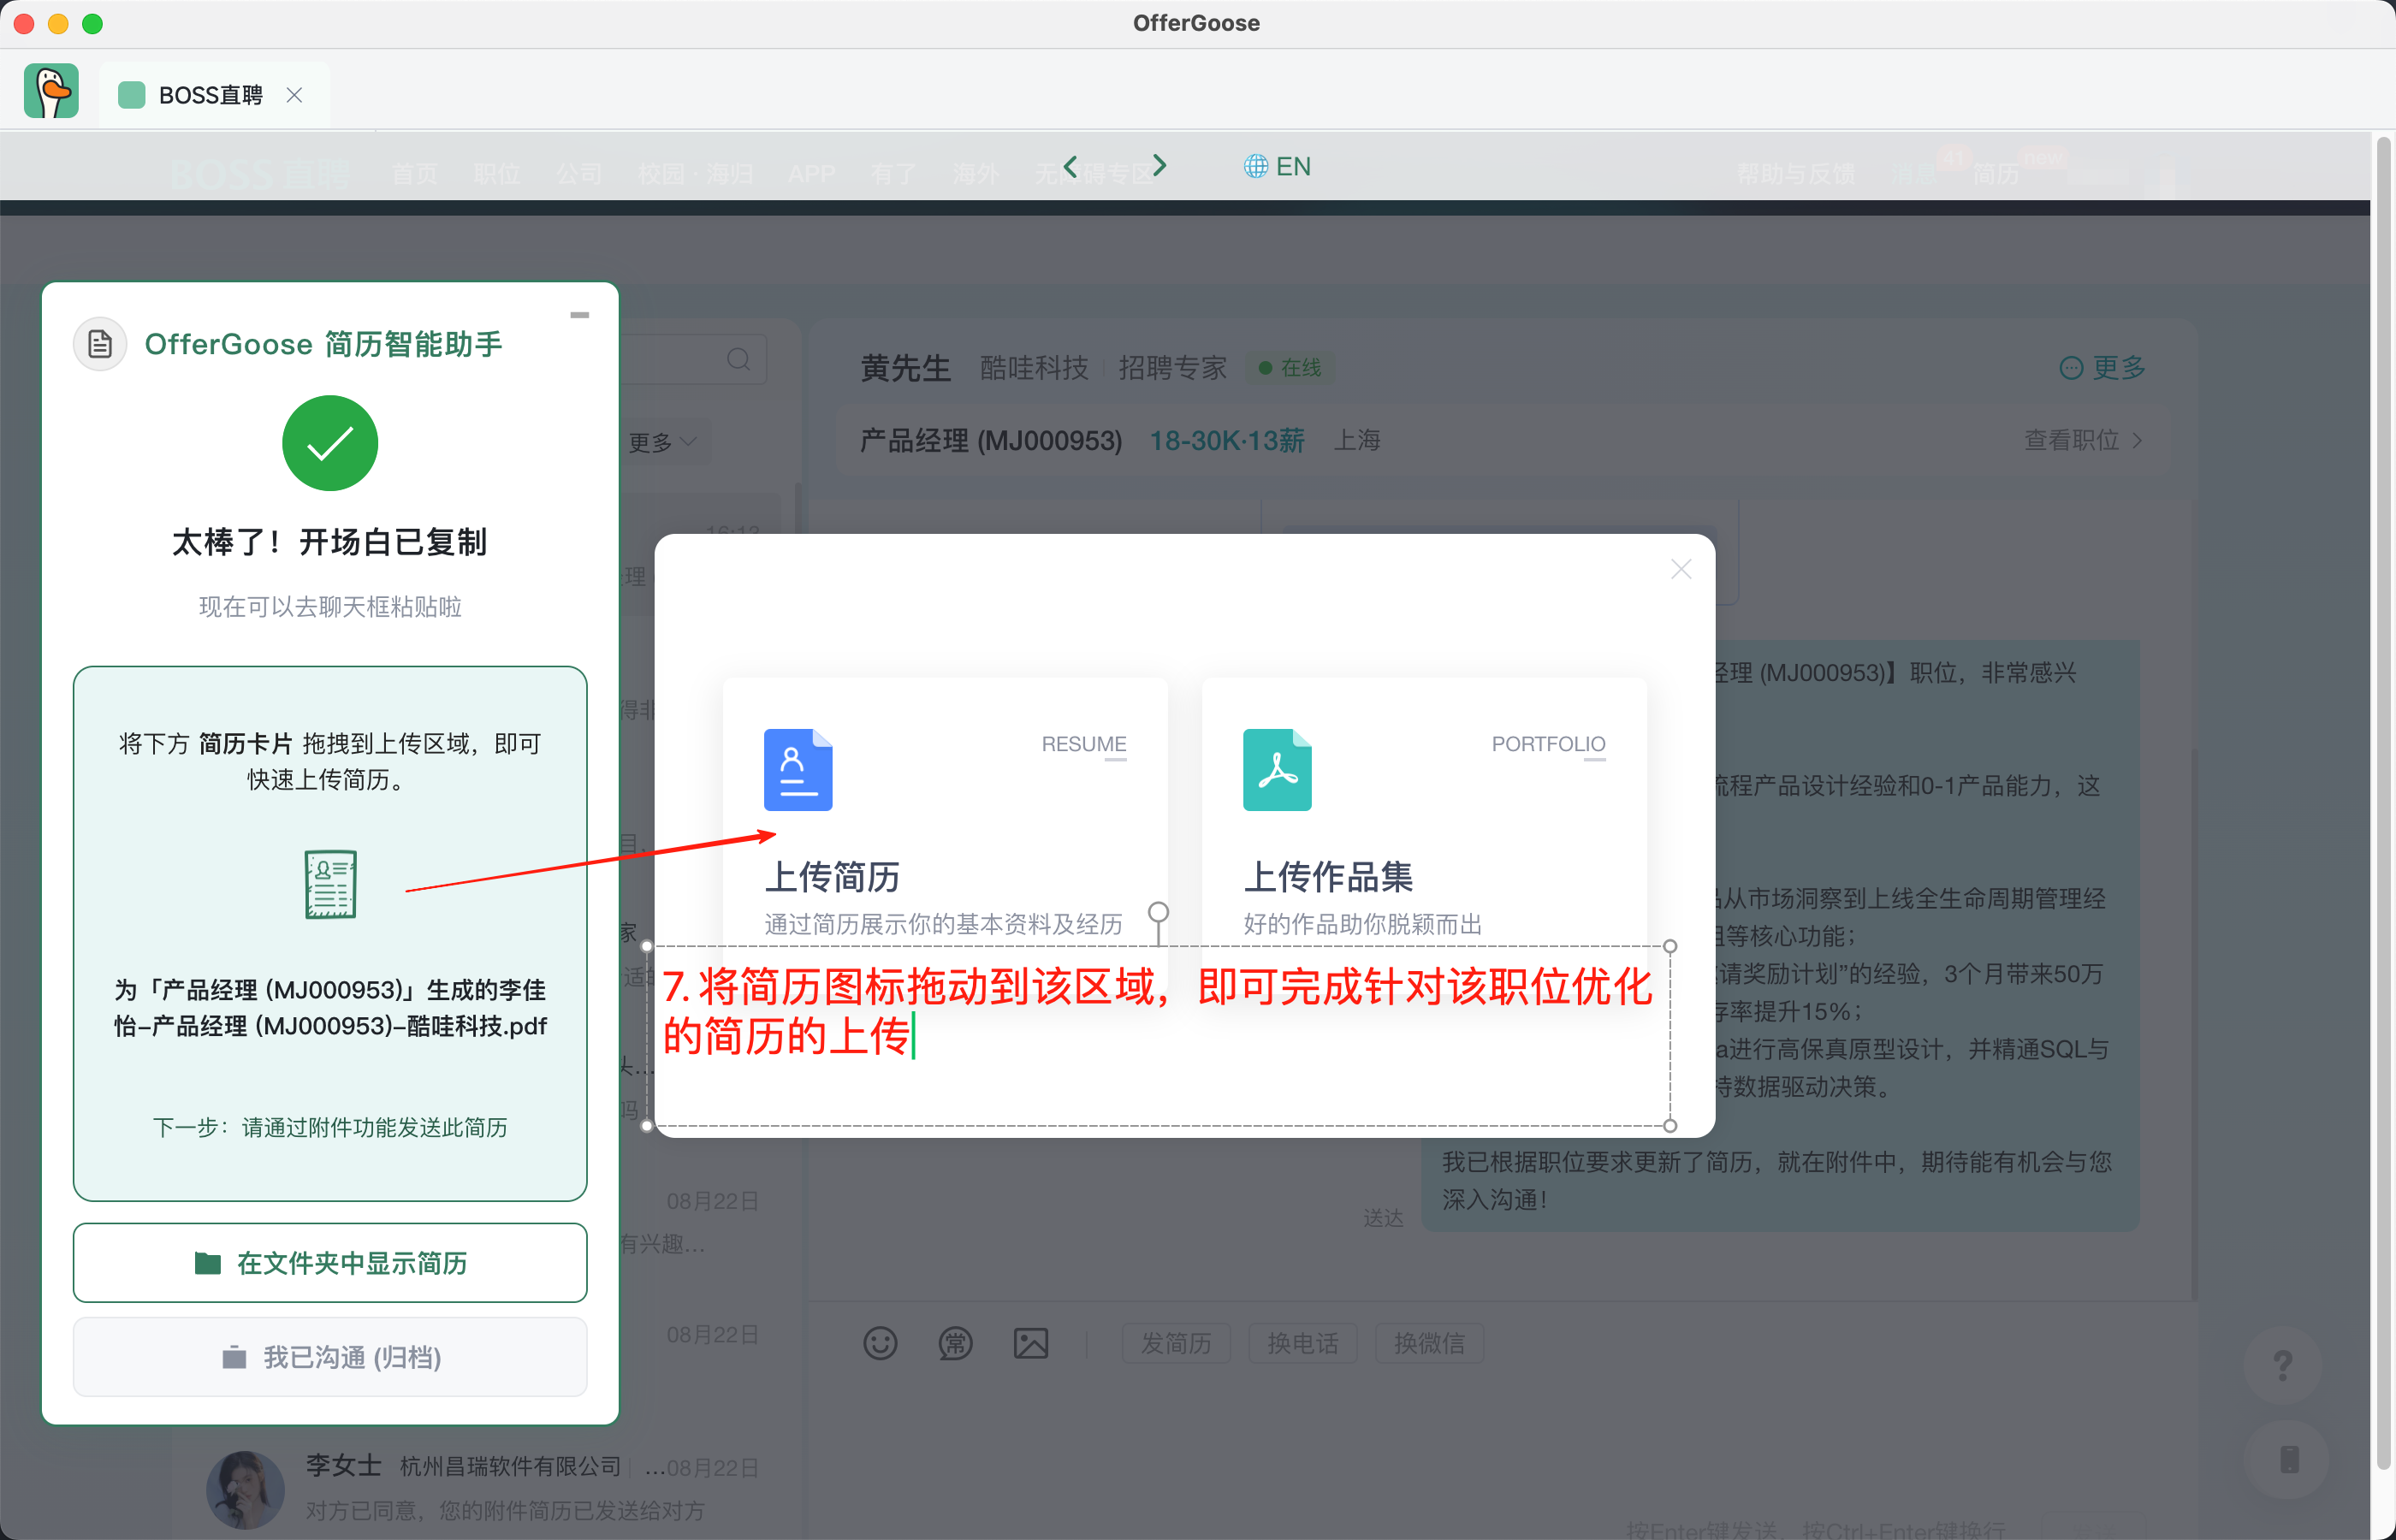Close the BOSS直聘 tab
Screen dimensions: 2396x1540
[294, 95]
